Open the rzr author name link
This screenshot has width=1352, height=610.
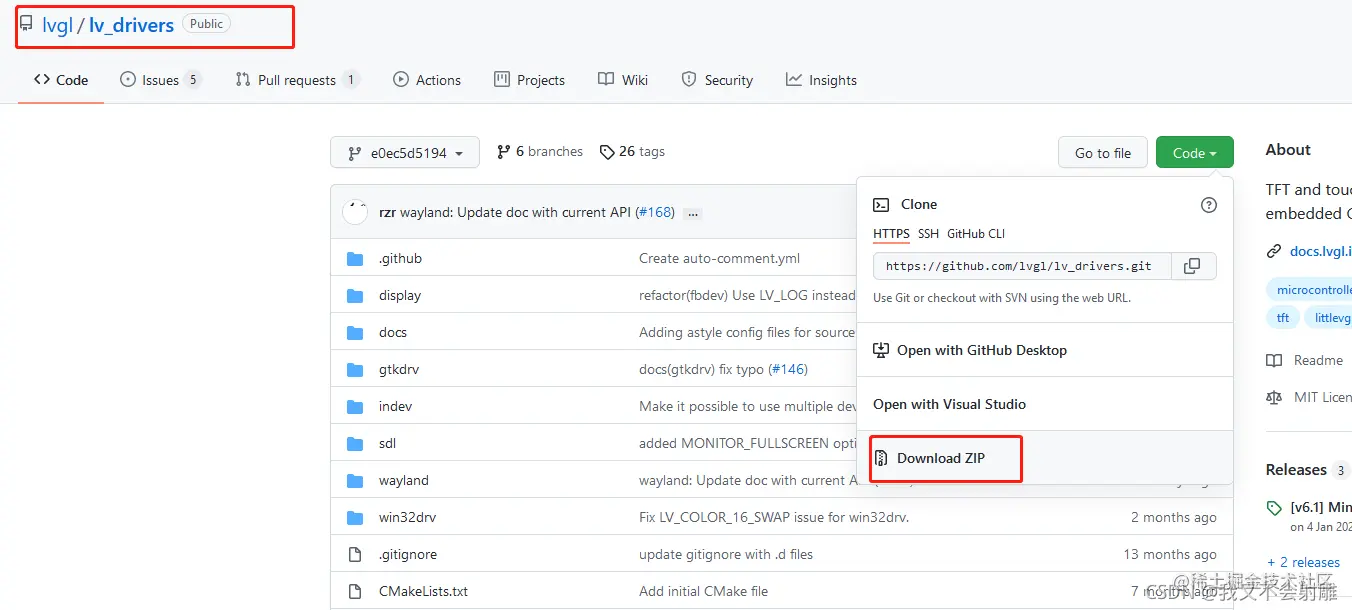click(387, 213)
